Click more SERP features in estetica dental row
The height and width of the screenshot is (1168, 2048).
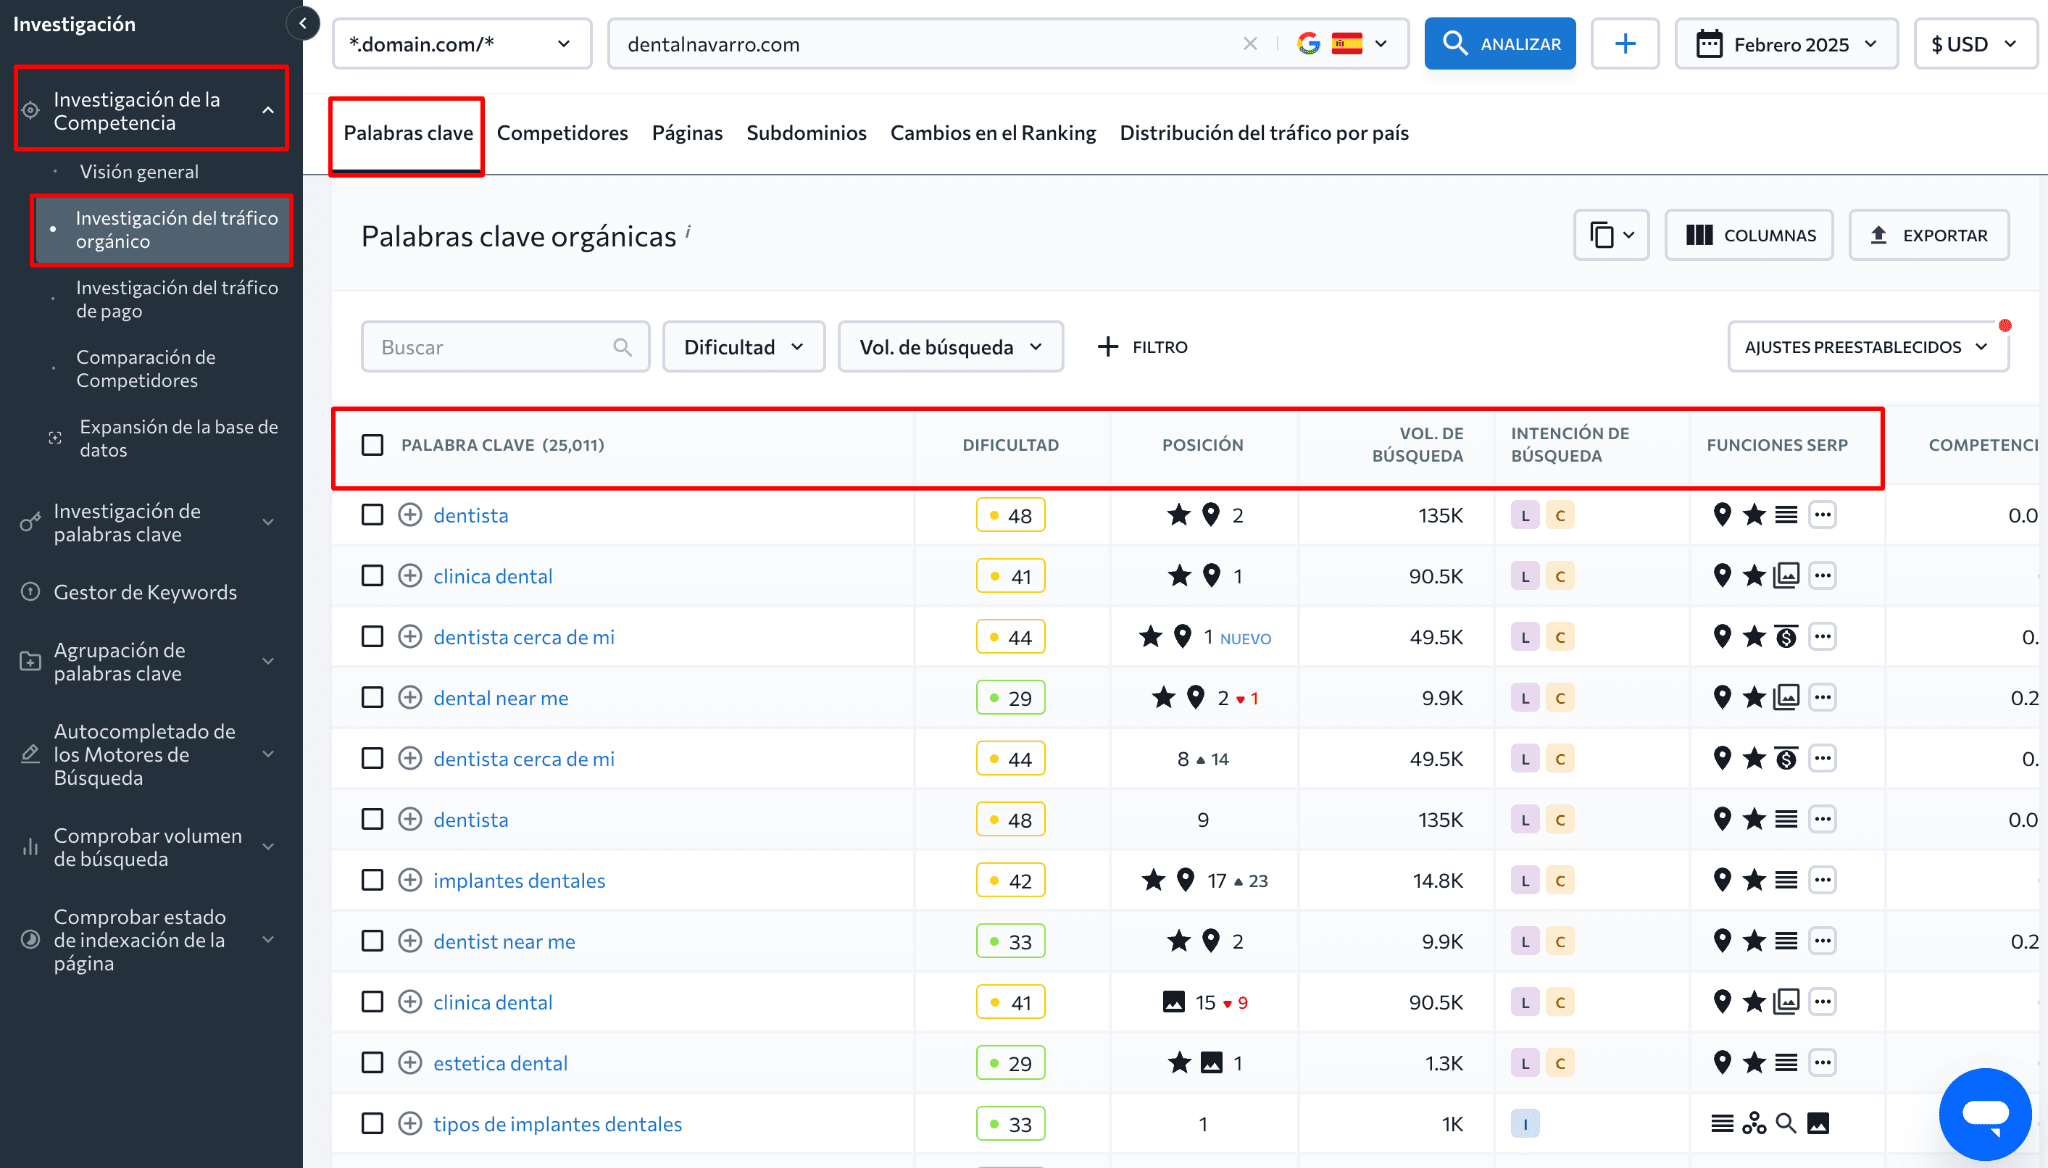coord(1822,1063)
